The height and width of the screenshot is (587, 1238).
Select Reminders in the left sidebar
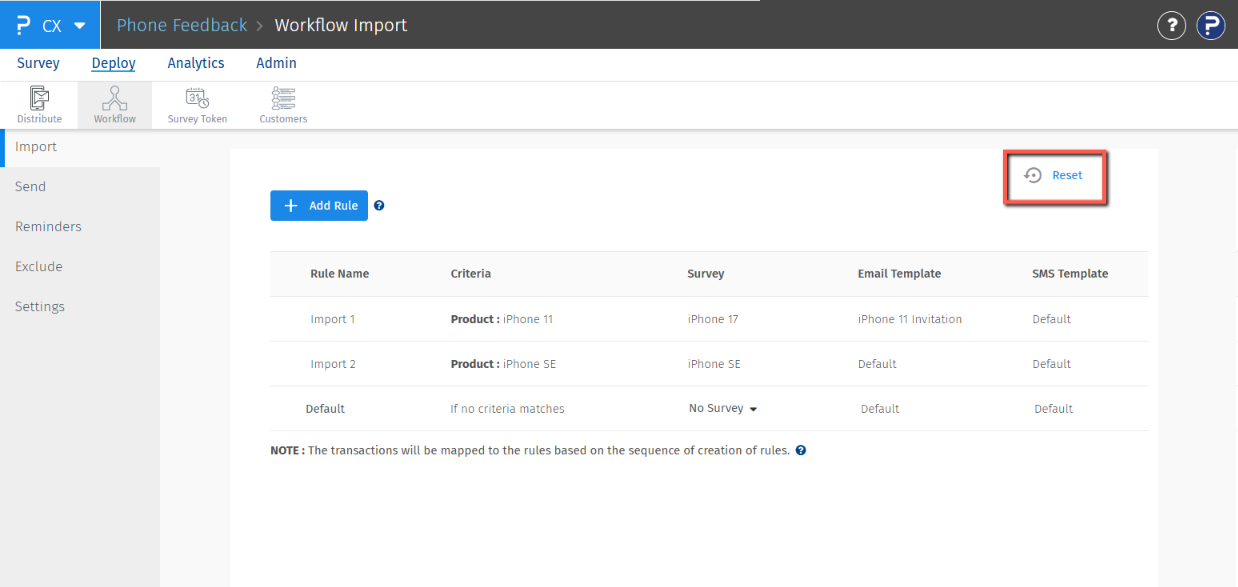tap(48, 227)
